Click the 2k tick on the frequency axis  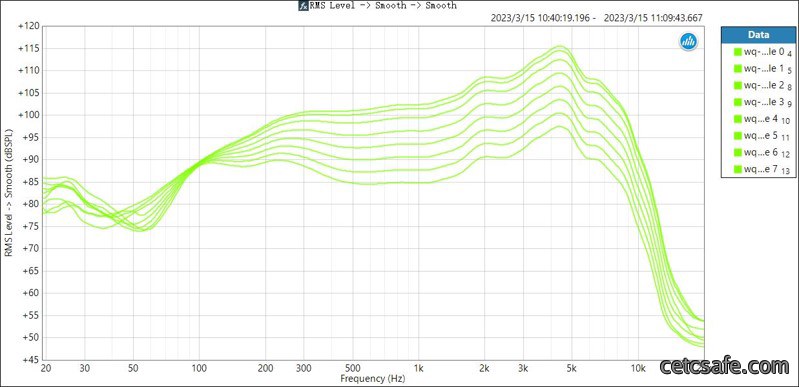coord(484,368)
